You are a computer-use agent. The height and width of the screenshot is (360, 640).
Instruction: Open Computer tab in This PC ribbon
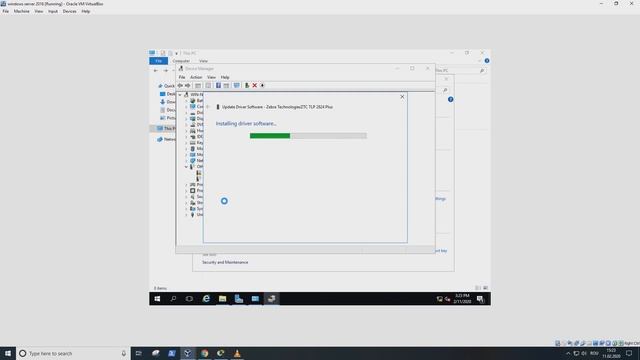pos(181,61)
